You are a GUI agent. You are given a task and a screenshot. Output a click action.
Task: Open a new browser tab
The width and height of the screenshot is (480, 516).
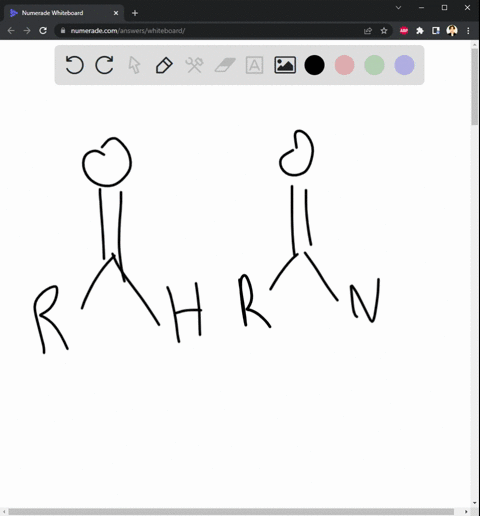(135, 13)
